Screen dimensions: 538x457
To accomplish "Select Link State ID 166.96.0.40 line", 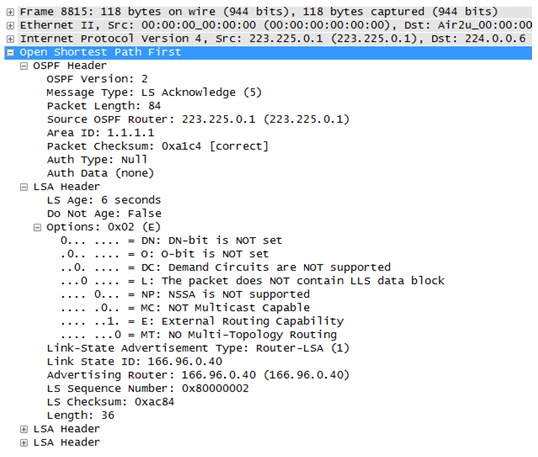I will point(134,362).
